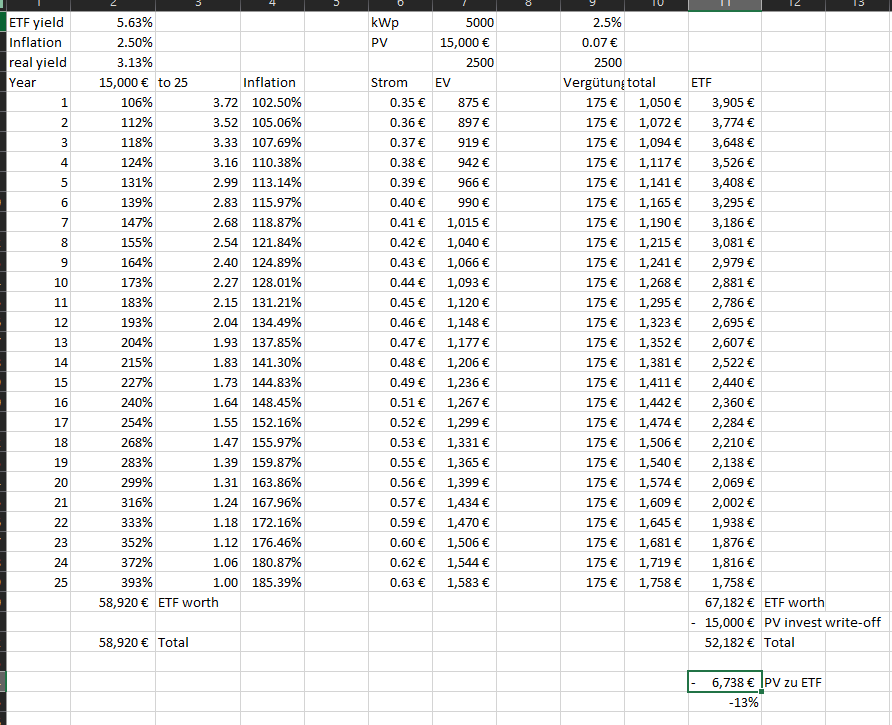Select the 52,182 € Total cell
The image size is (892, 725).
pos(725,642)
